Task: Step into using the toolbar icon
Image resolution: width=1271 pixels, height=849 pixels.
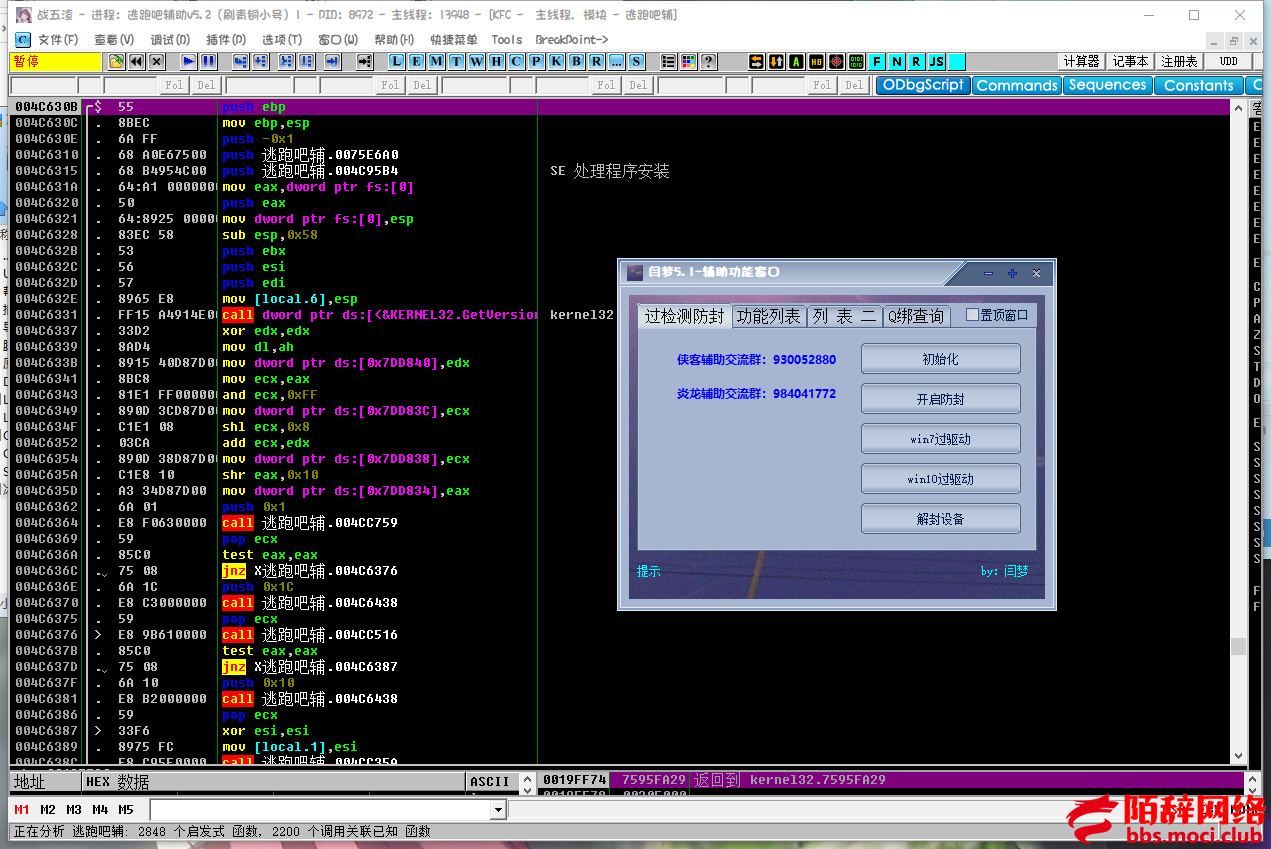Action: click(x=240, y=61)
